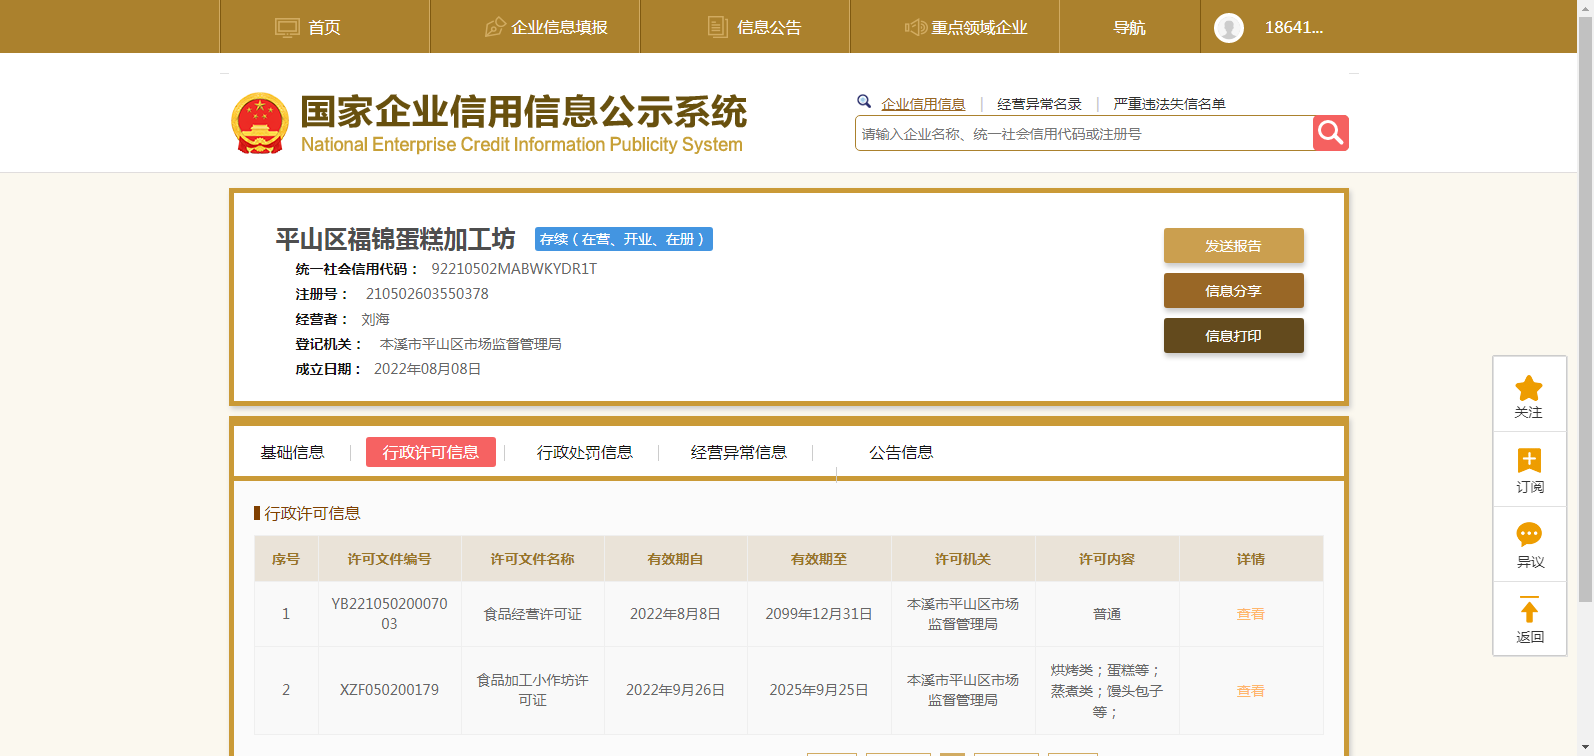The width and height of the screenshot is (1594, 756).
Task: Click the monitor icon beside 首页
Action: [287, 28]
